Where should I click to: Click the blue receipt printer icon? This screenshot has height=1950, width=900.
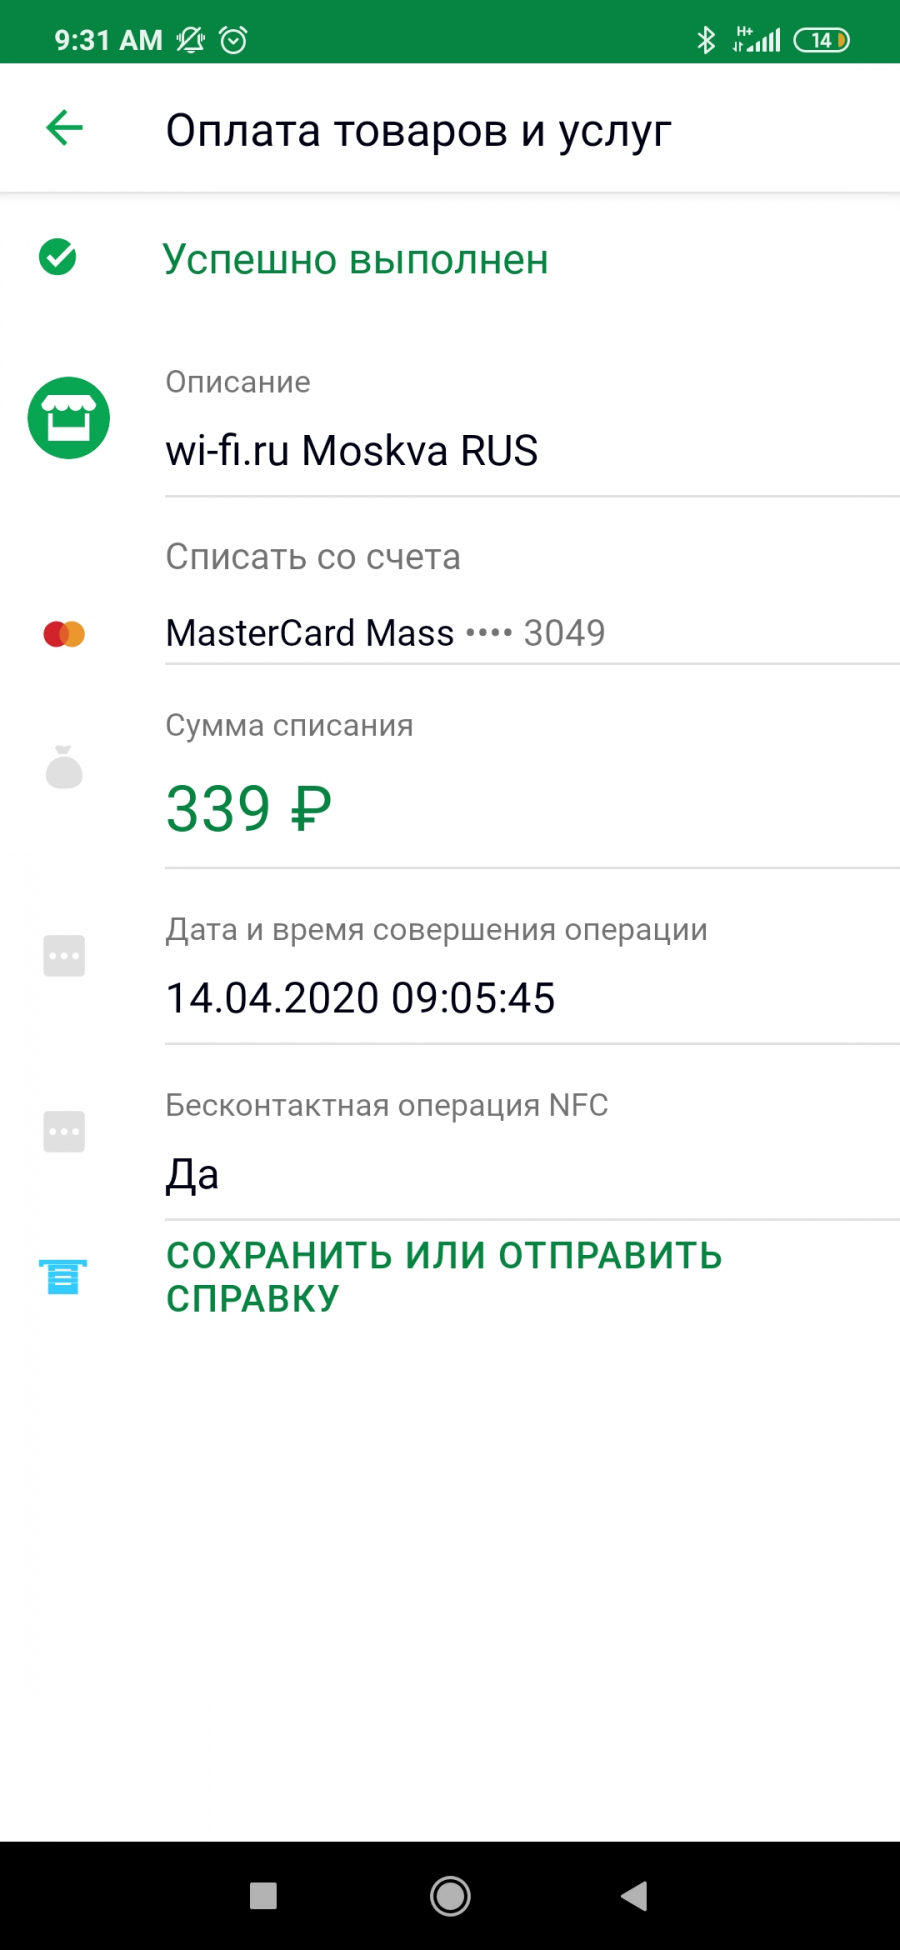pos(63,1277)
